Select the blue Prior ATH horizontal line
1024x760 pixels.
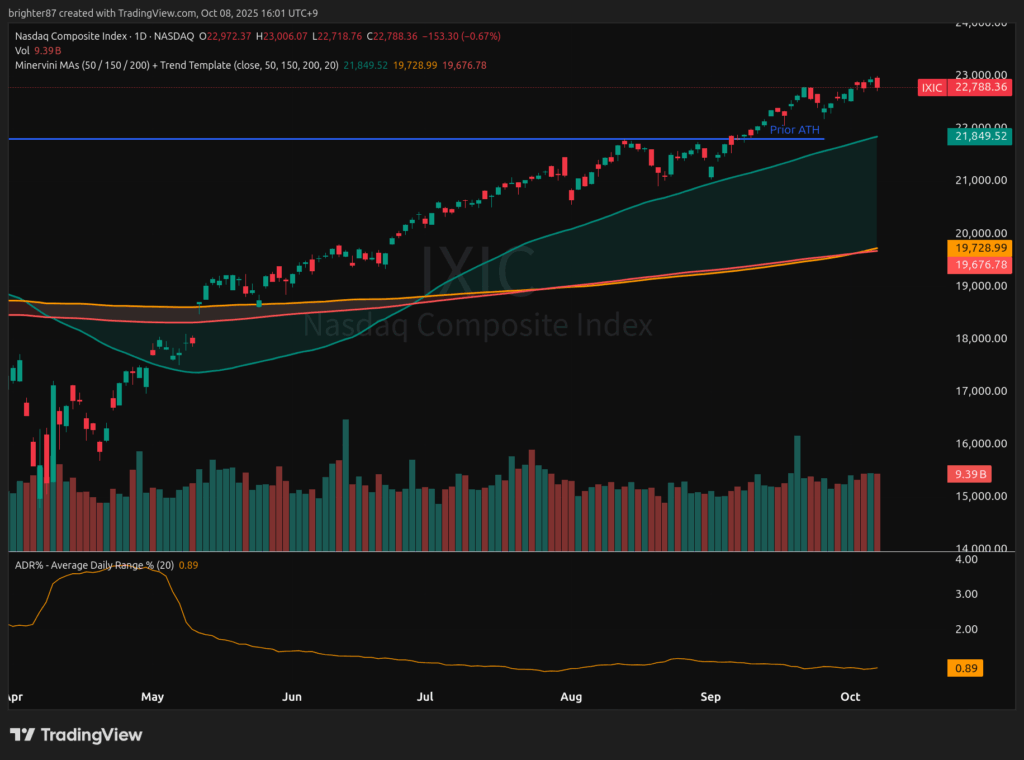point(300,138)
